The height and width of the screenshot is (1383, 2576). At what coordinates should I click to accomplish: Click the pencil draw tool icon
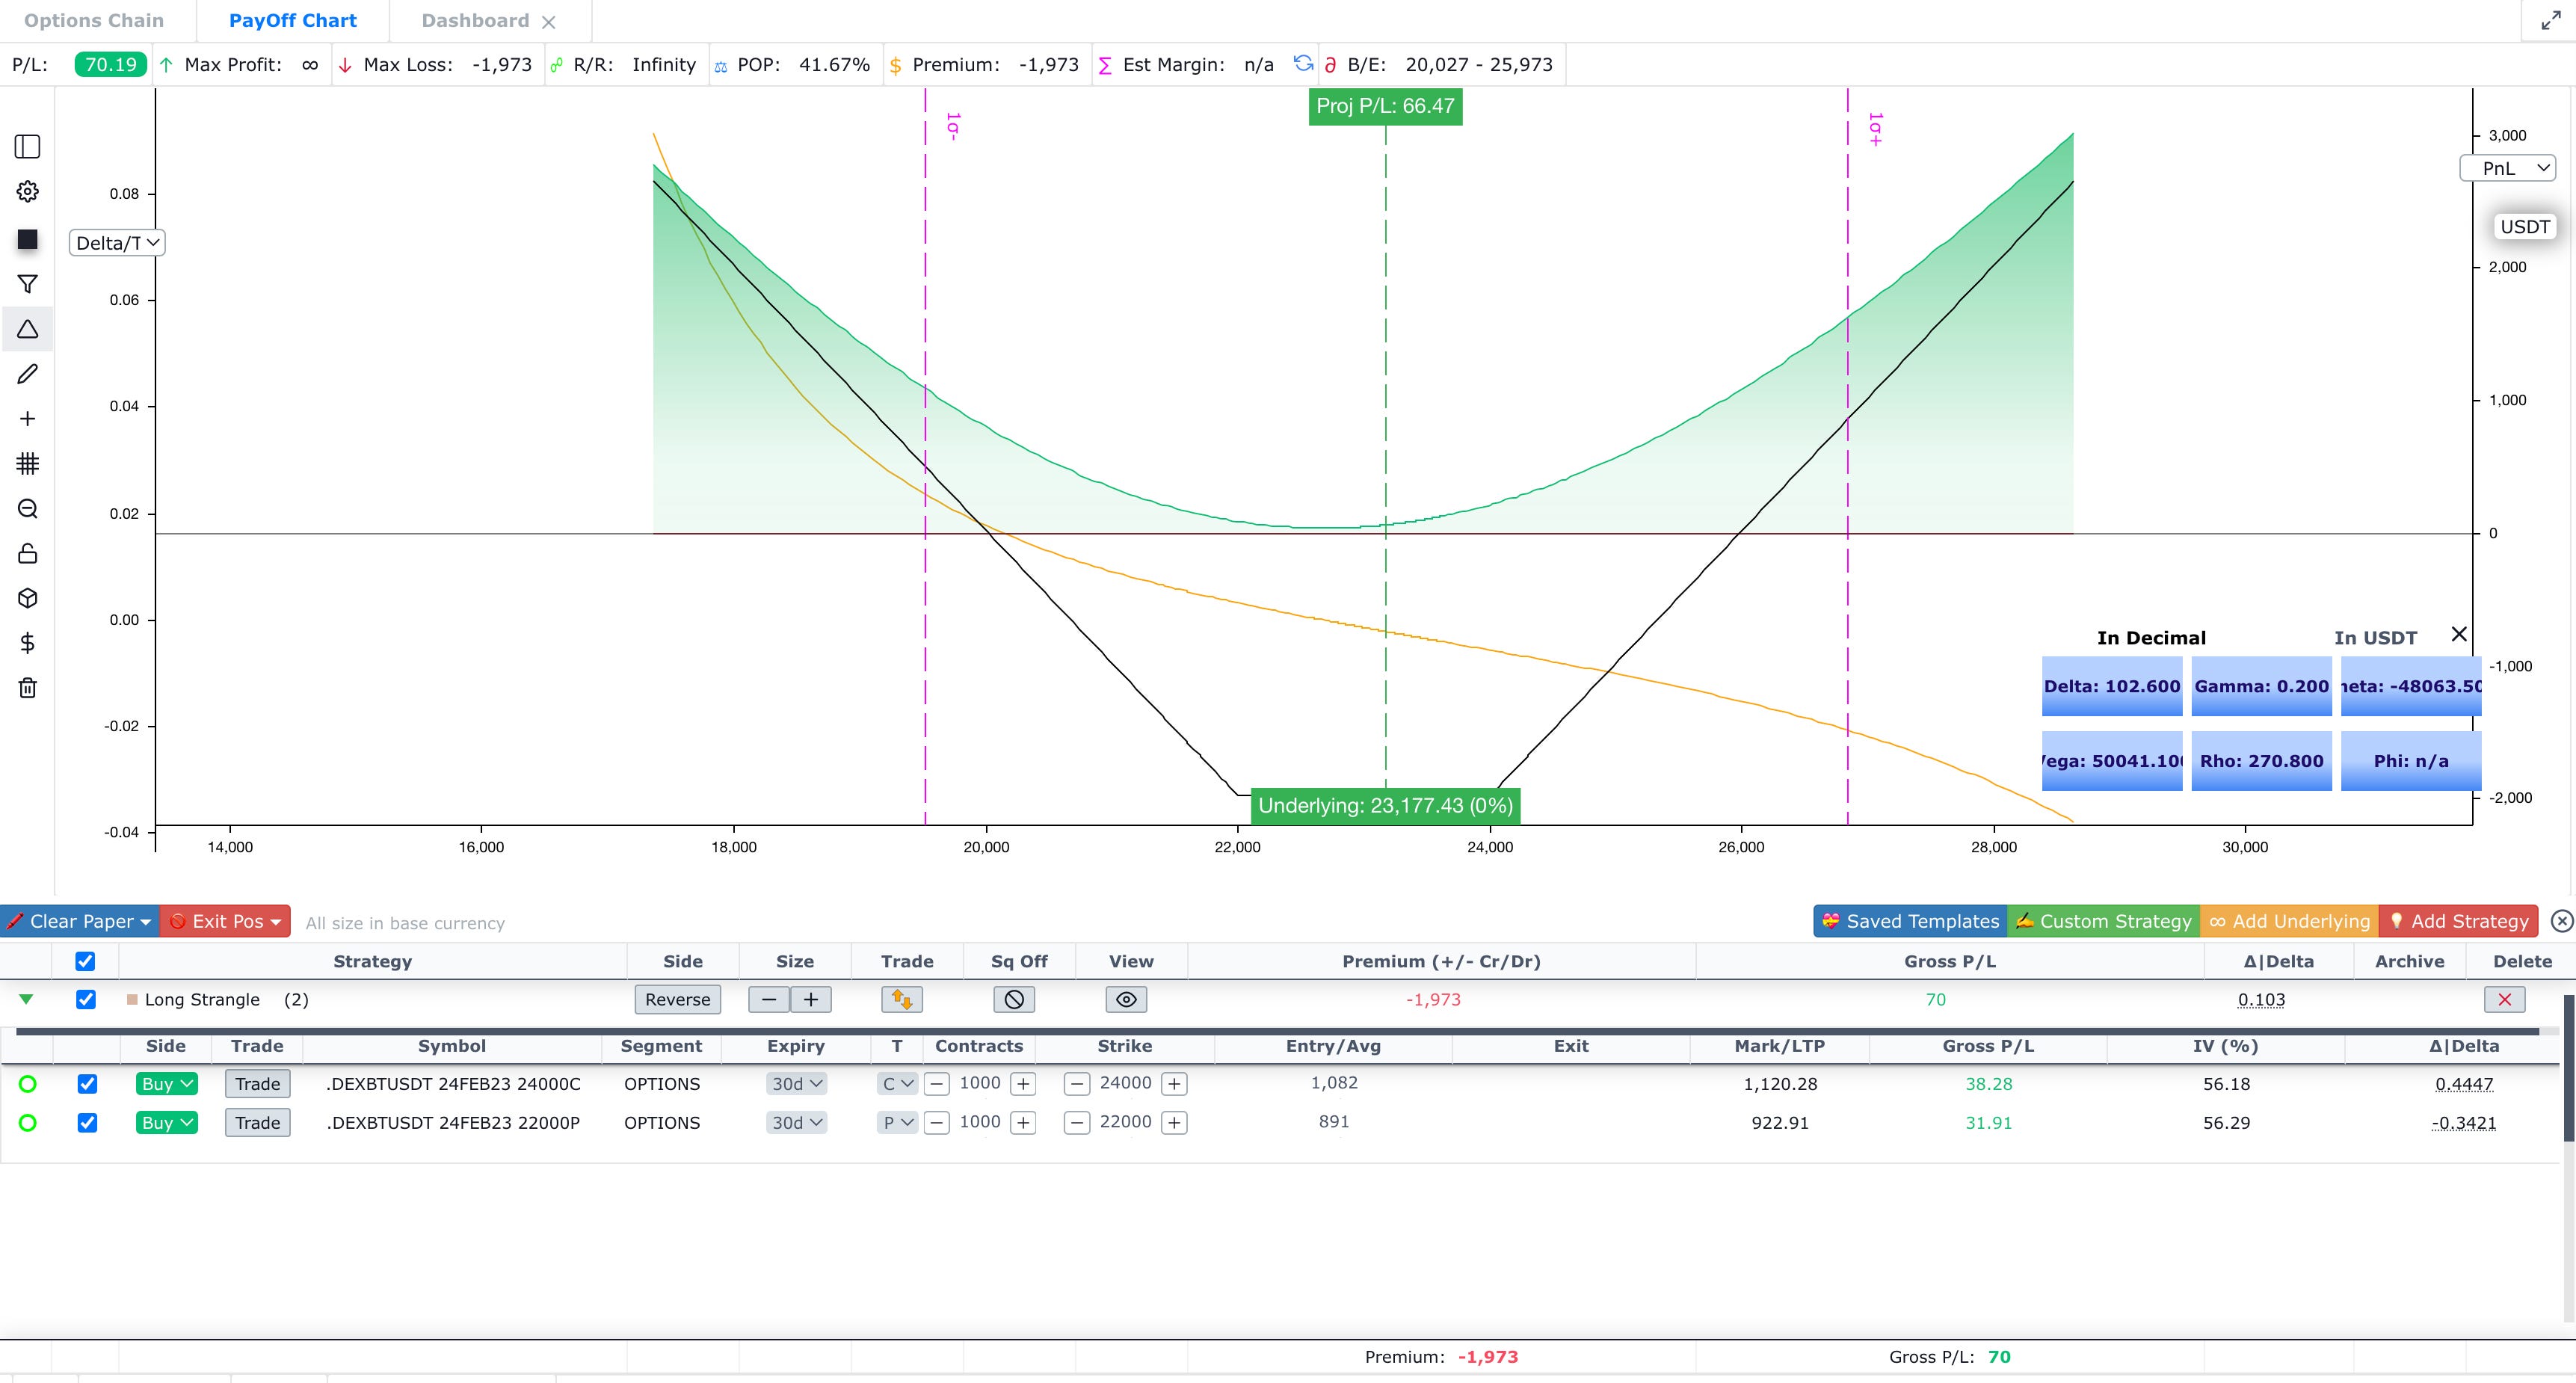tap(27, 374)
